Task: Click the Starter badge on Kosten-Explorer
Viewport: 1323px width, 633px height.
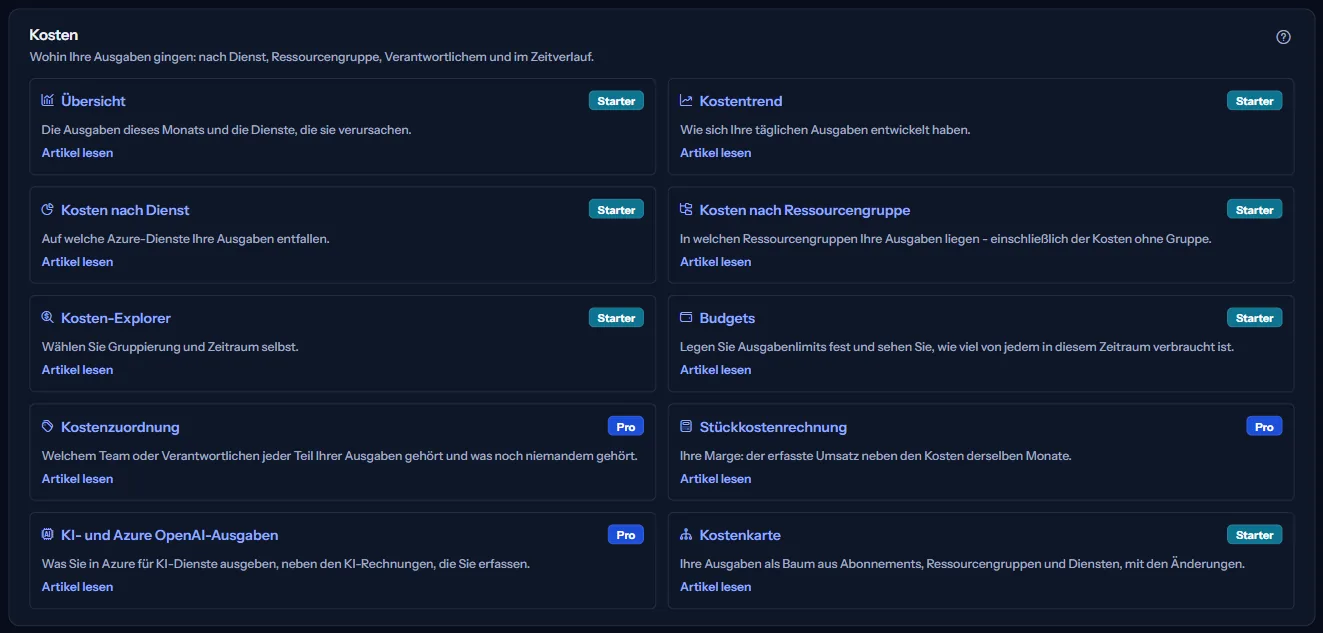Action: [x=616, y=318]
